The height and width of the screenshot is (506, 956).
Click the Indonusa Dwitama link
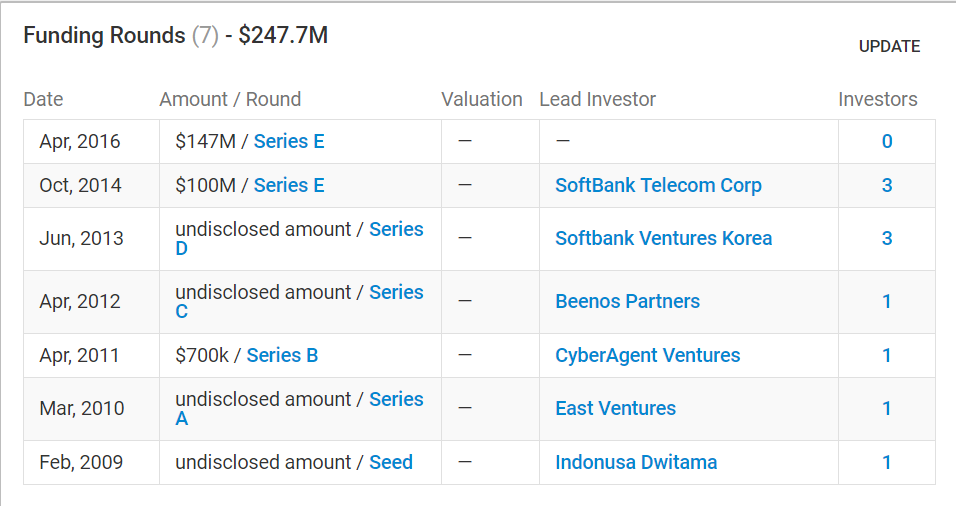point(636,463)
